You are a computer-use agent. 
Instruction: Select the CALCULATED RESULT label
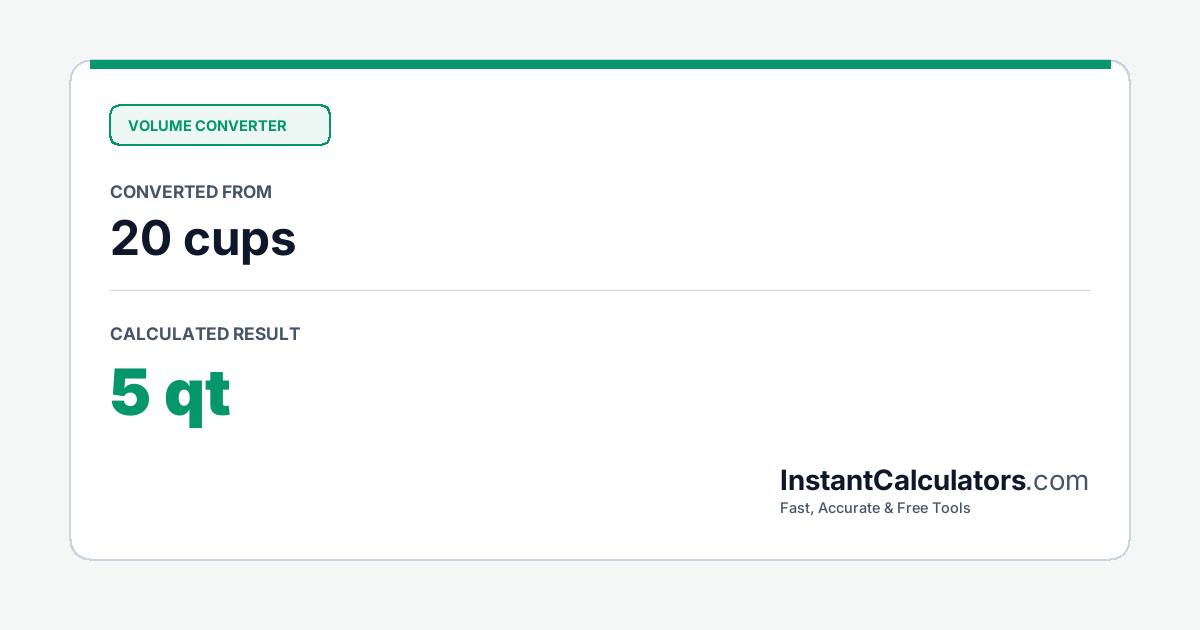[205, 334]
